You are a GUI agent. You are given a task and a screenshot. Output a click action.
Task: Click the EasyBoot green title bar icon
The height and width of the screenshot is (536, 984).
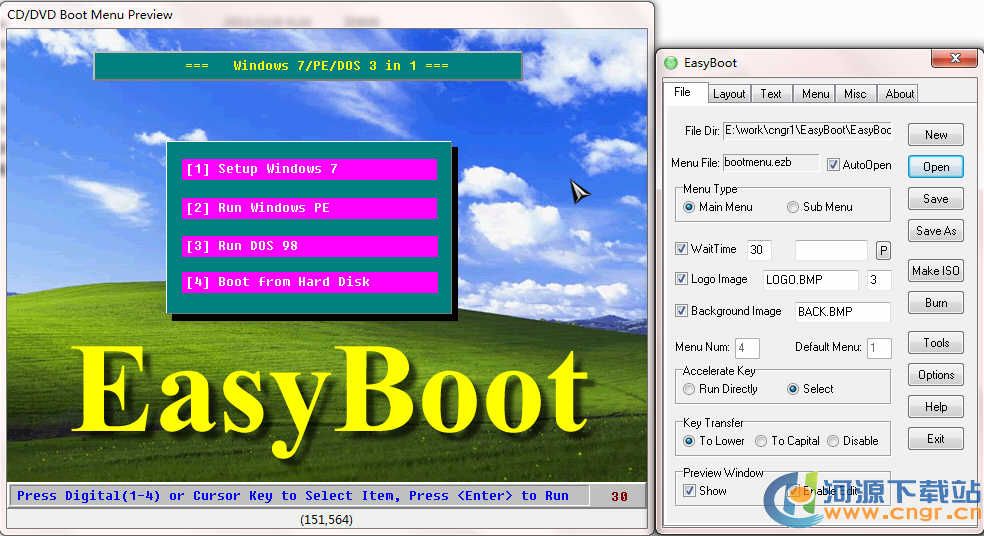[x=671, y=63]
